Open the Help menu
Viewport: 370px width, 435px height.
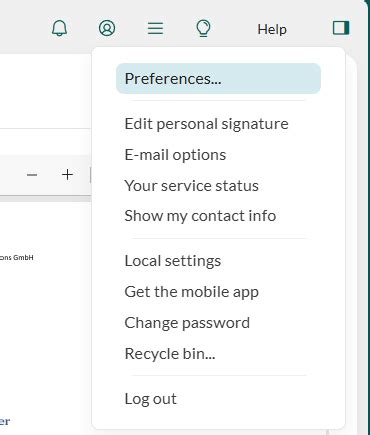272,29
